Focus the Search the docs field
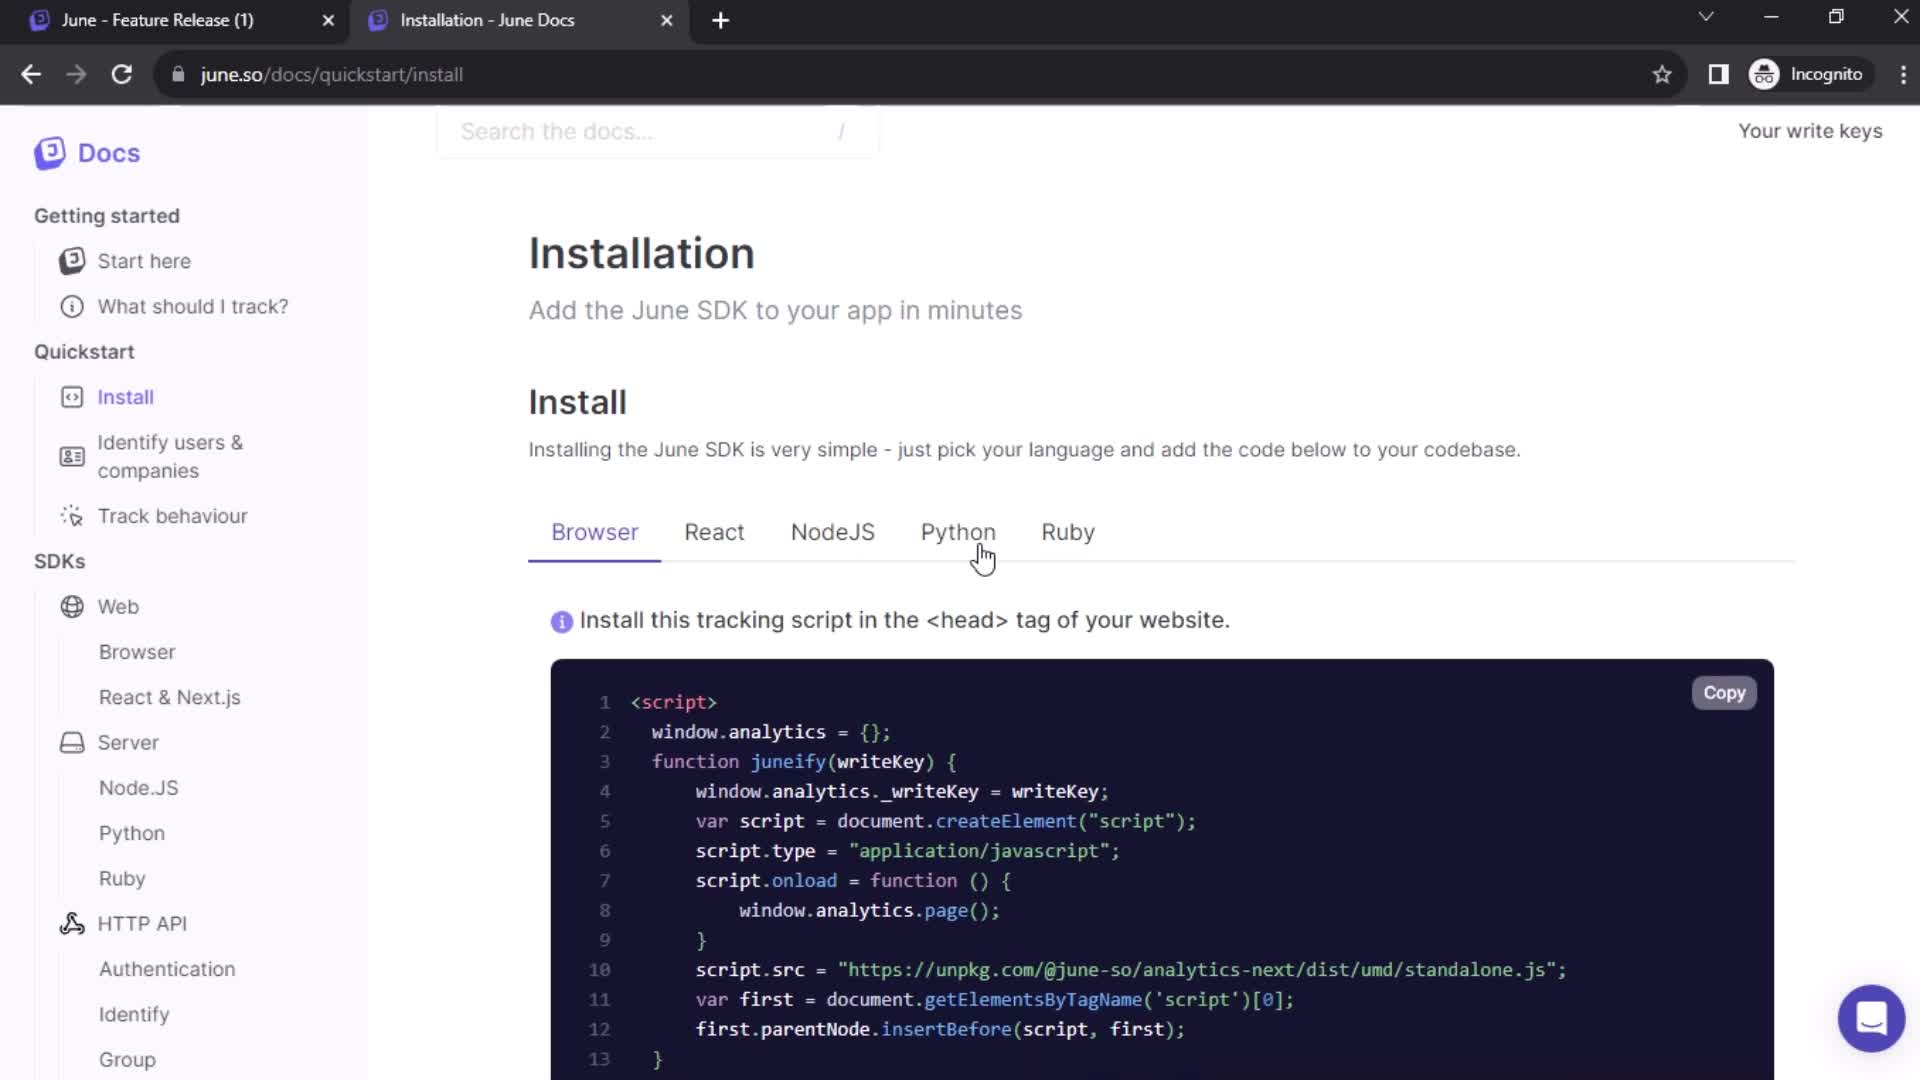 click(x=657, y=131)
